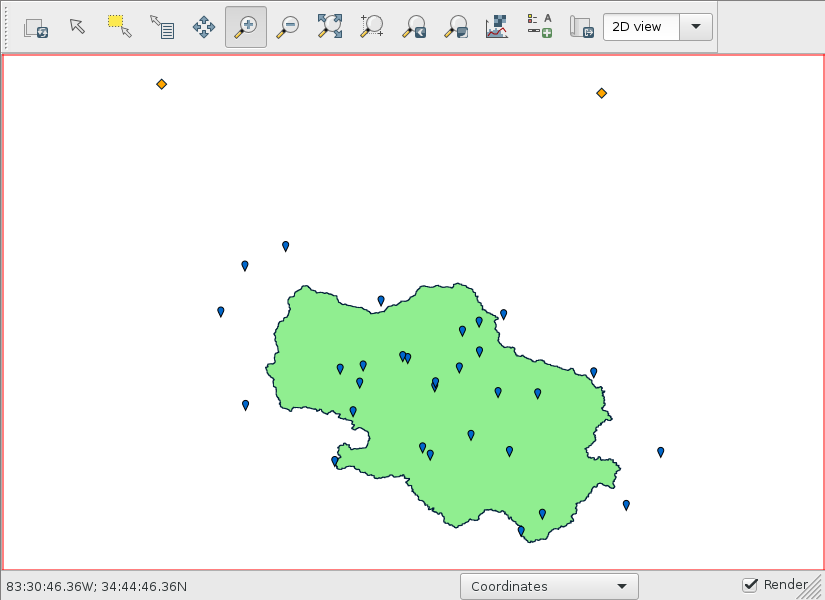The width and height of the screenshot is (825, 600).
Task: Click the left orange diamond marker on map
Action: point(161,85)
